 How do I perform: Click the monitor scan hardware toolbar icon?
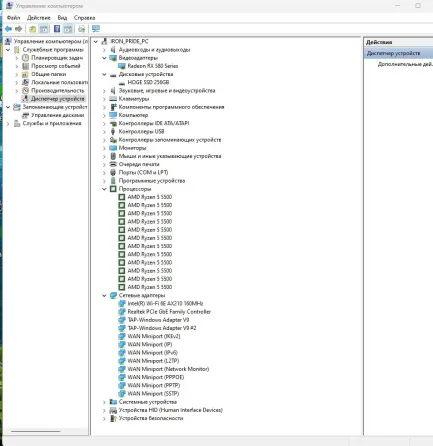pyautogui.click(x=96, y=29)
